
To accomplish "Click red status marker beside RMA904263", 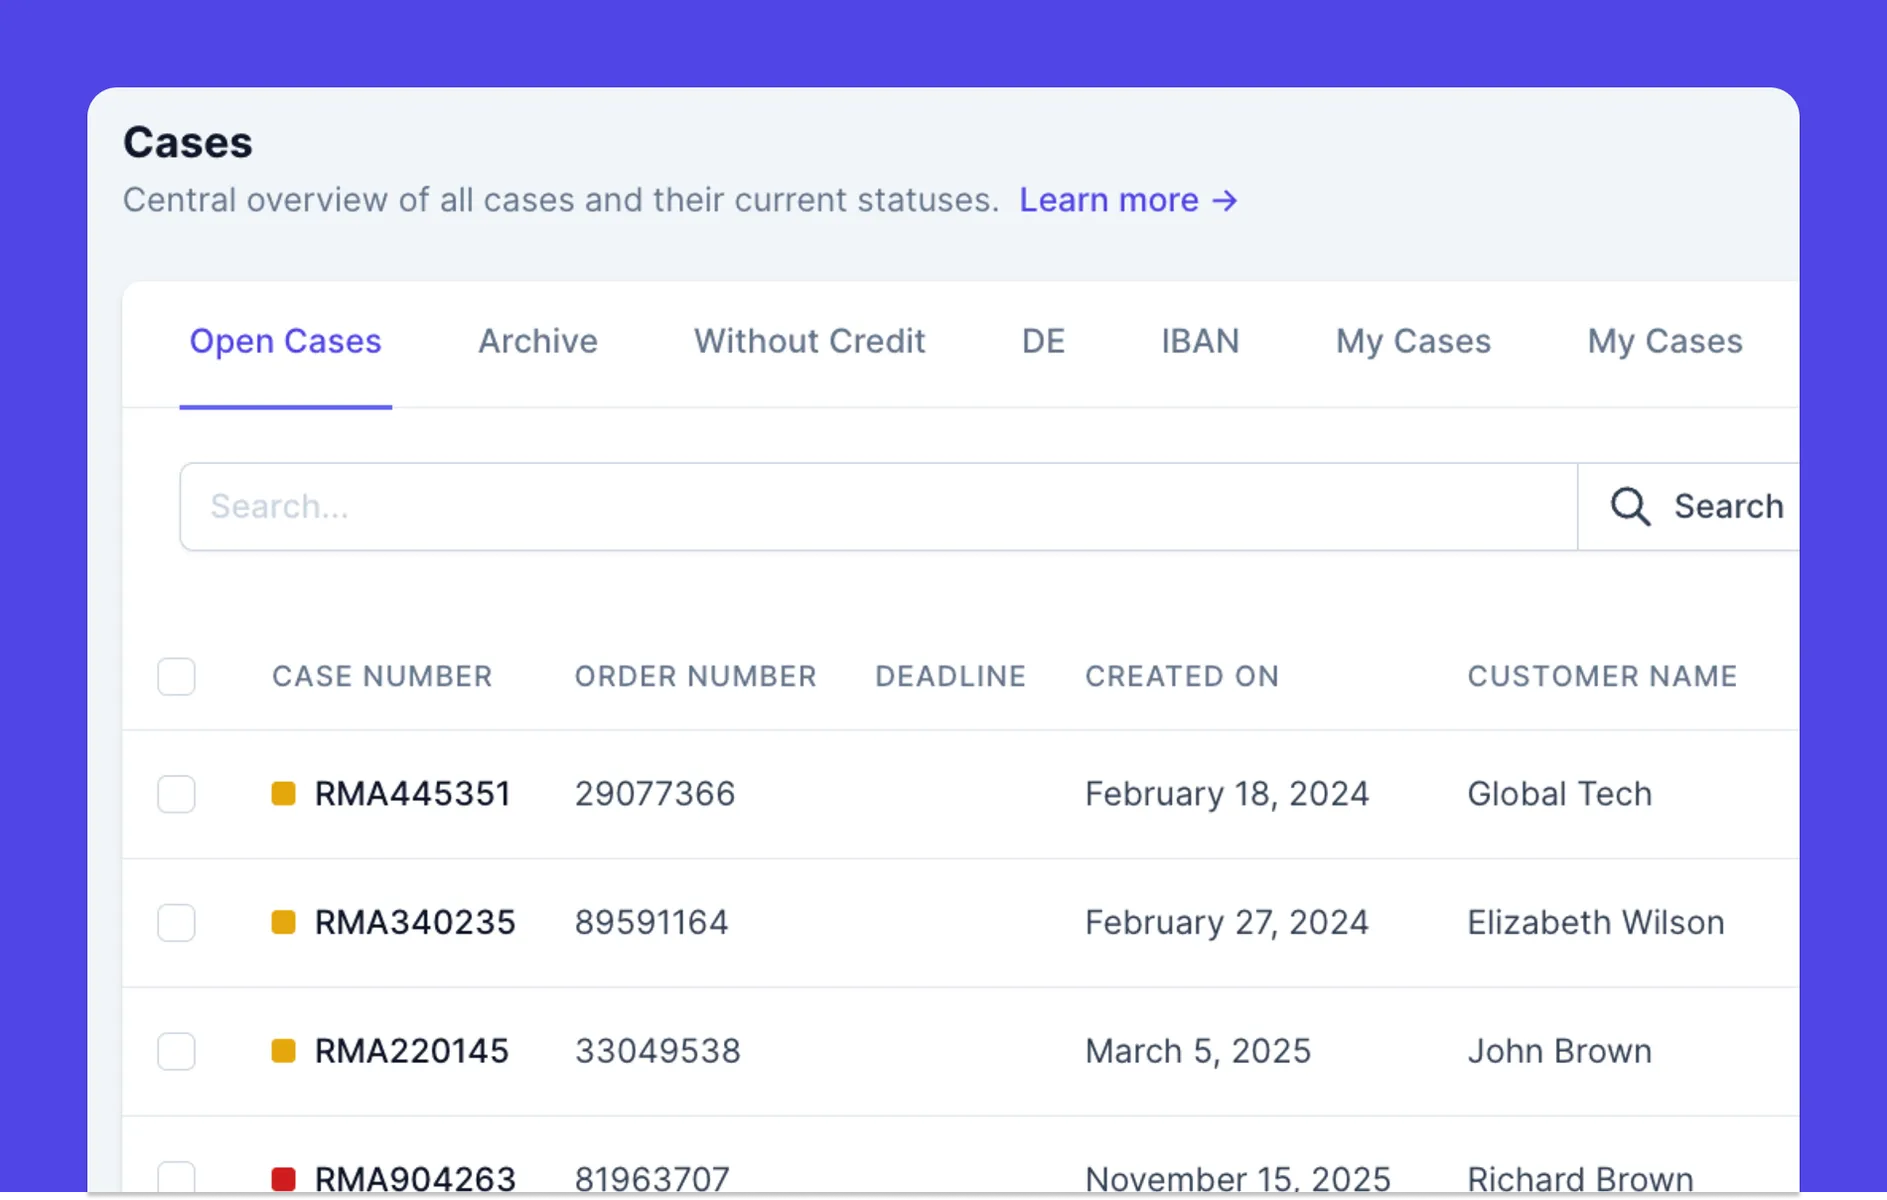I will click(283, 1178).
